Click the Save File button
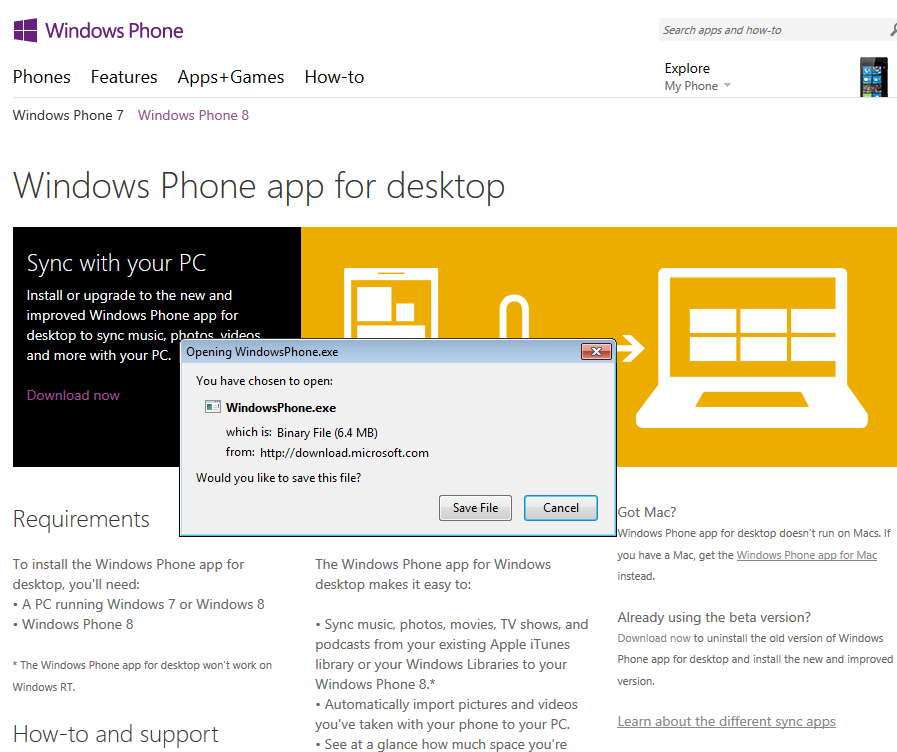Image resolution: width=897 pixels, height=752 pixels. pos(475,507)
